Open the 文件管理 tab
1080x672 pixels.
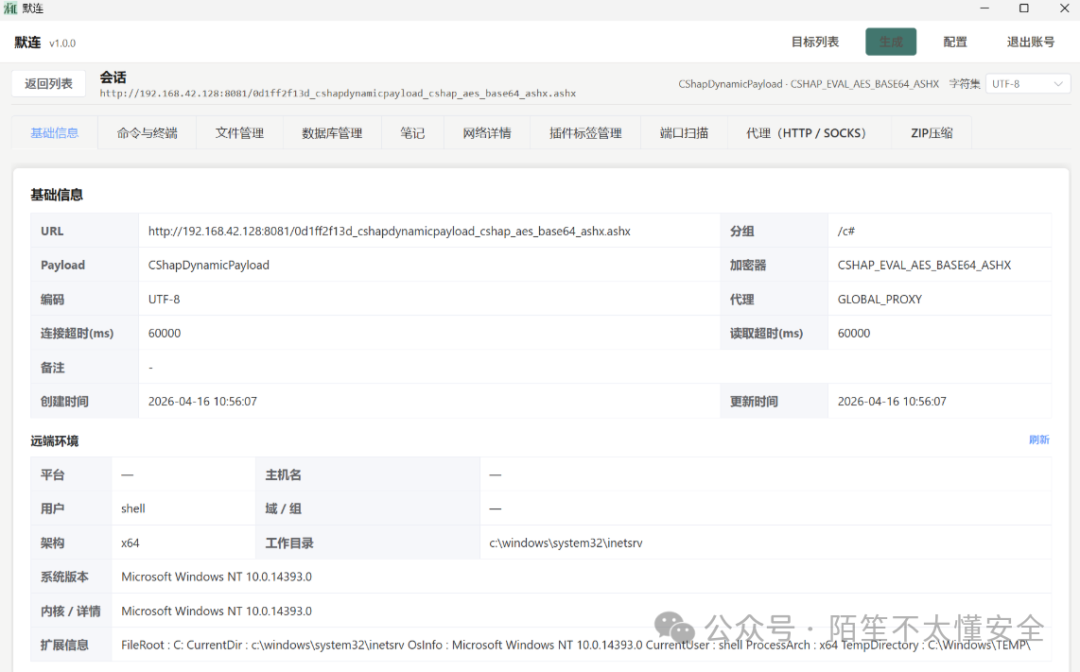tap(239, 133)
